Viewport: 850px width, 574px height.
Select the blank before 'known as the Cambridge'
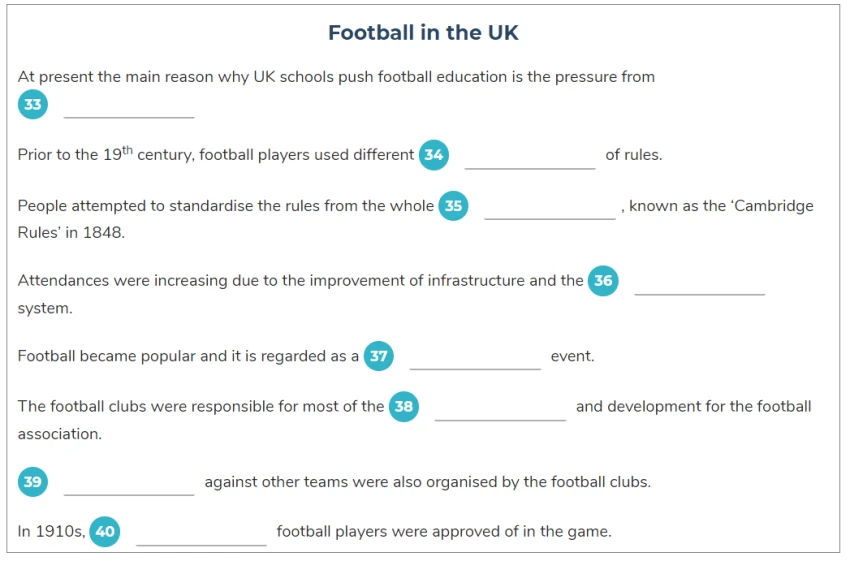pos(550,208)
